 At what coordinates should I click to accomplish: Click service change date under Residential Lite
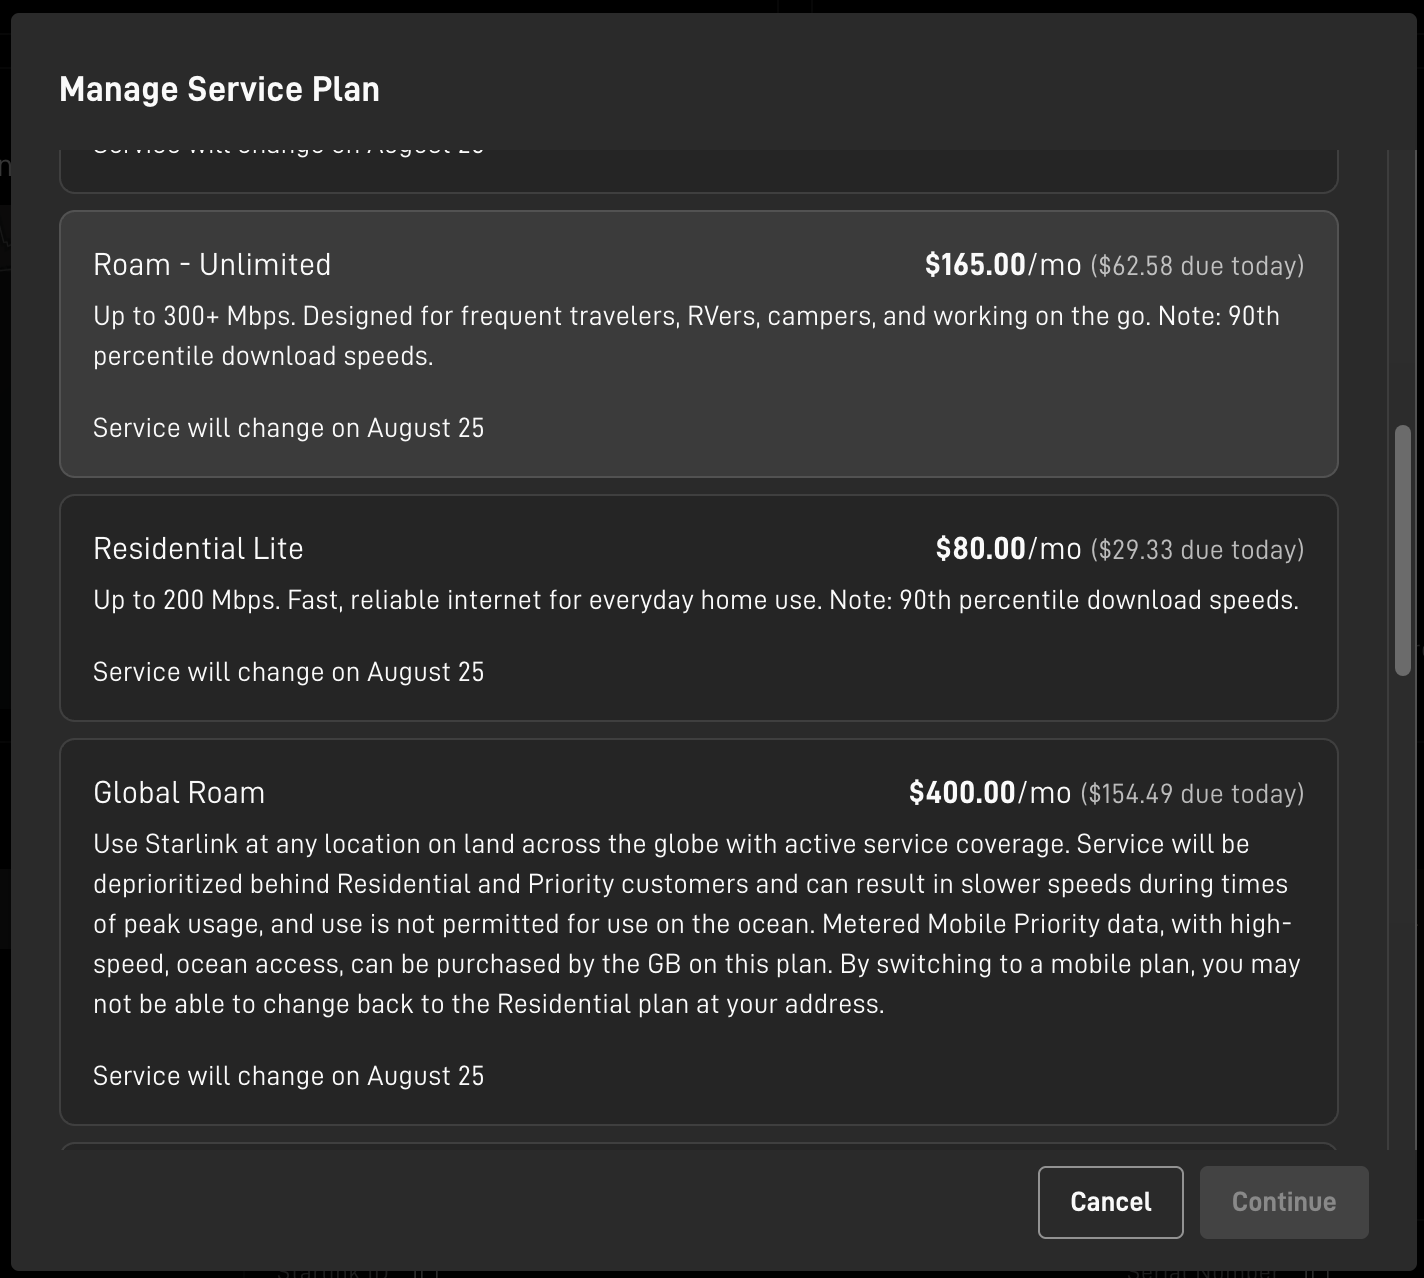pos(288,672)
